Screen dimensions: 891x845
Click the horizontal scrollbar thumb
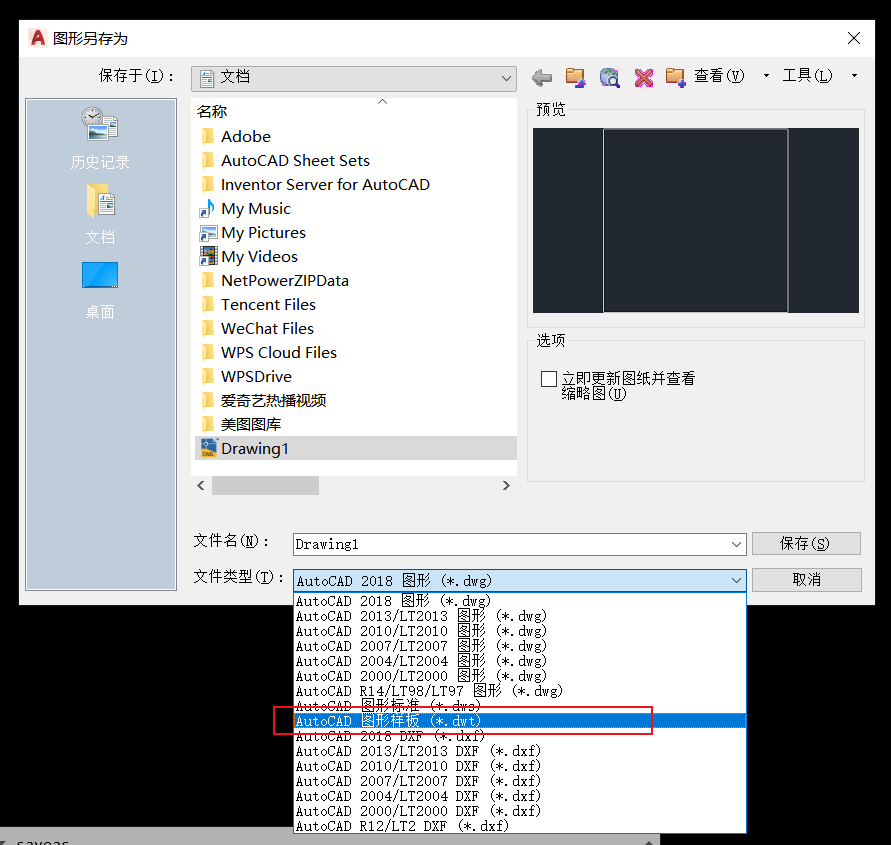click(x=265, y=486)
